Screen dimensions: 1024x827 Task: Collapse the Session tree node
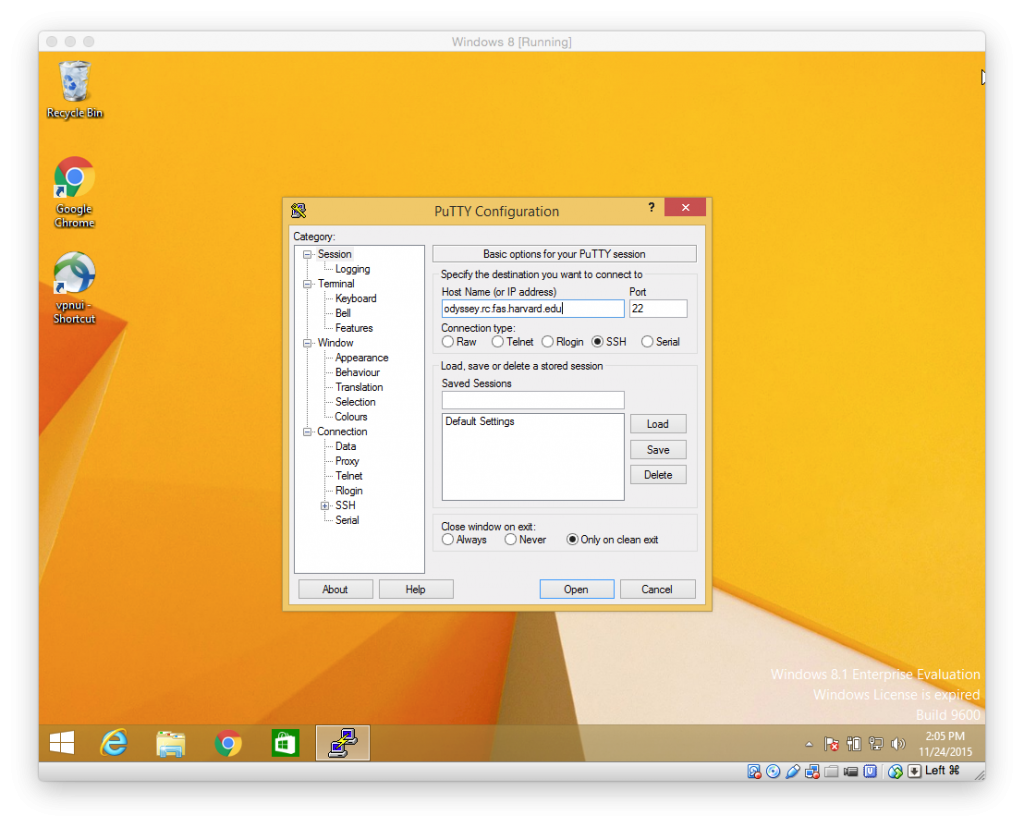point(307,255)
